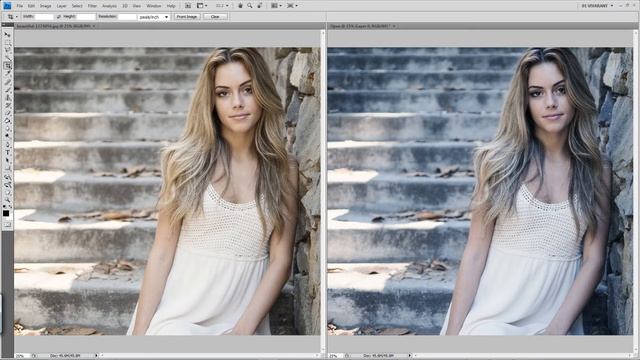Select the Lasso tool
This screenshot has height=360, width=640.
7,50
